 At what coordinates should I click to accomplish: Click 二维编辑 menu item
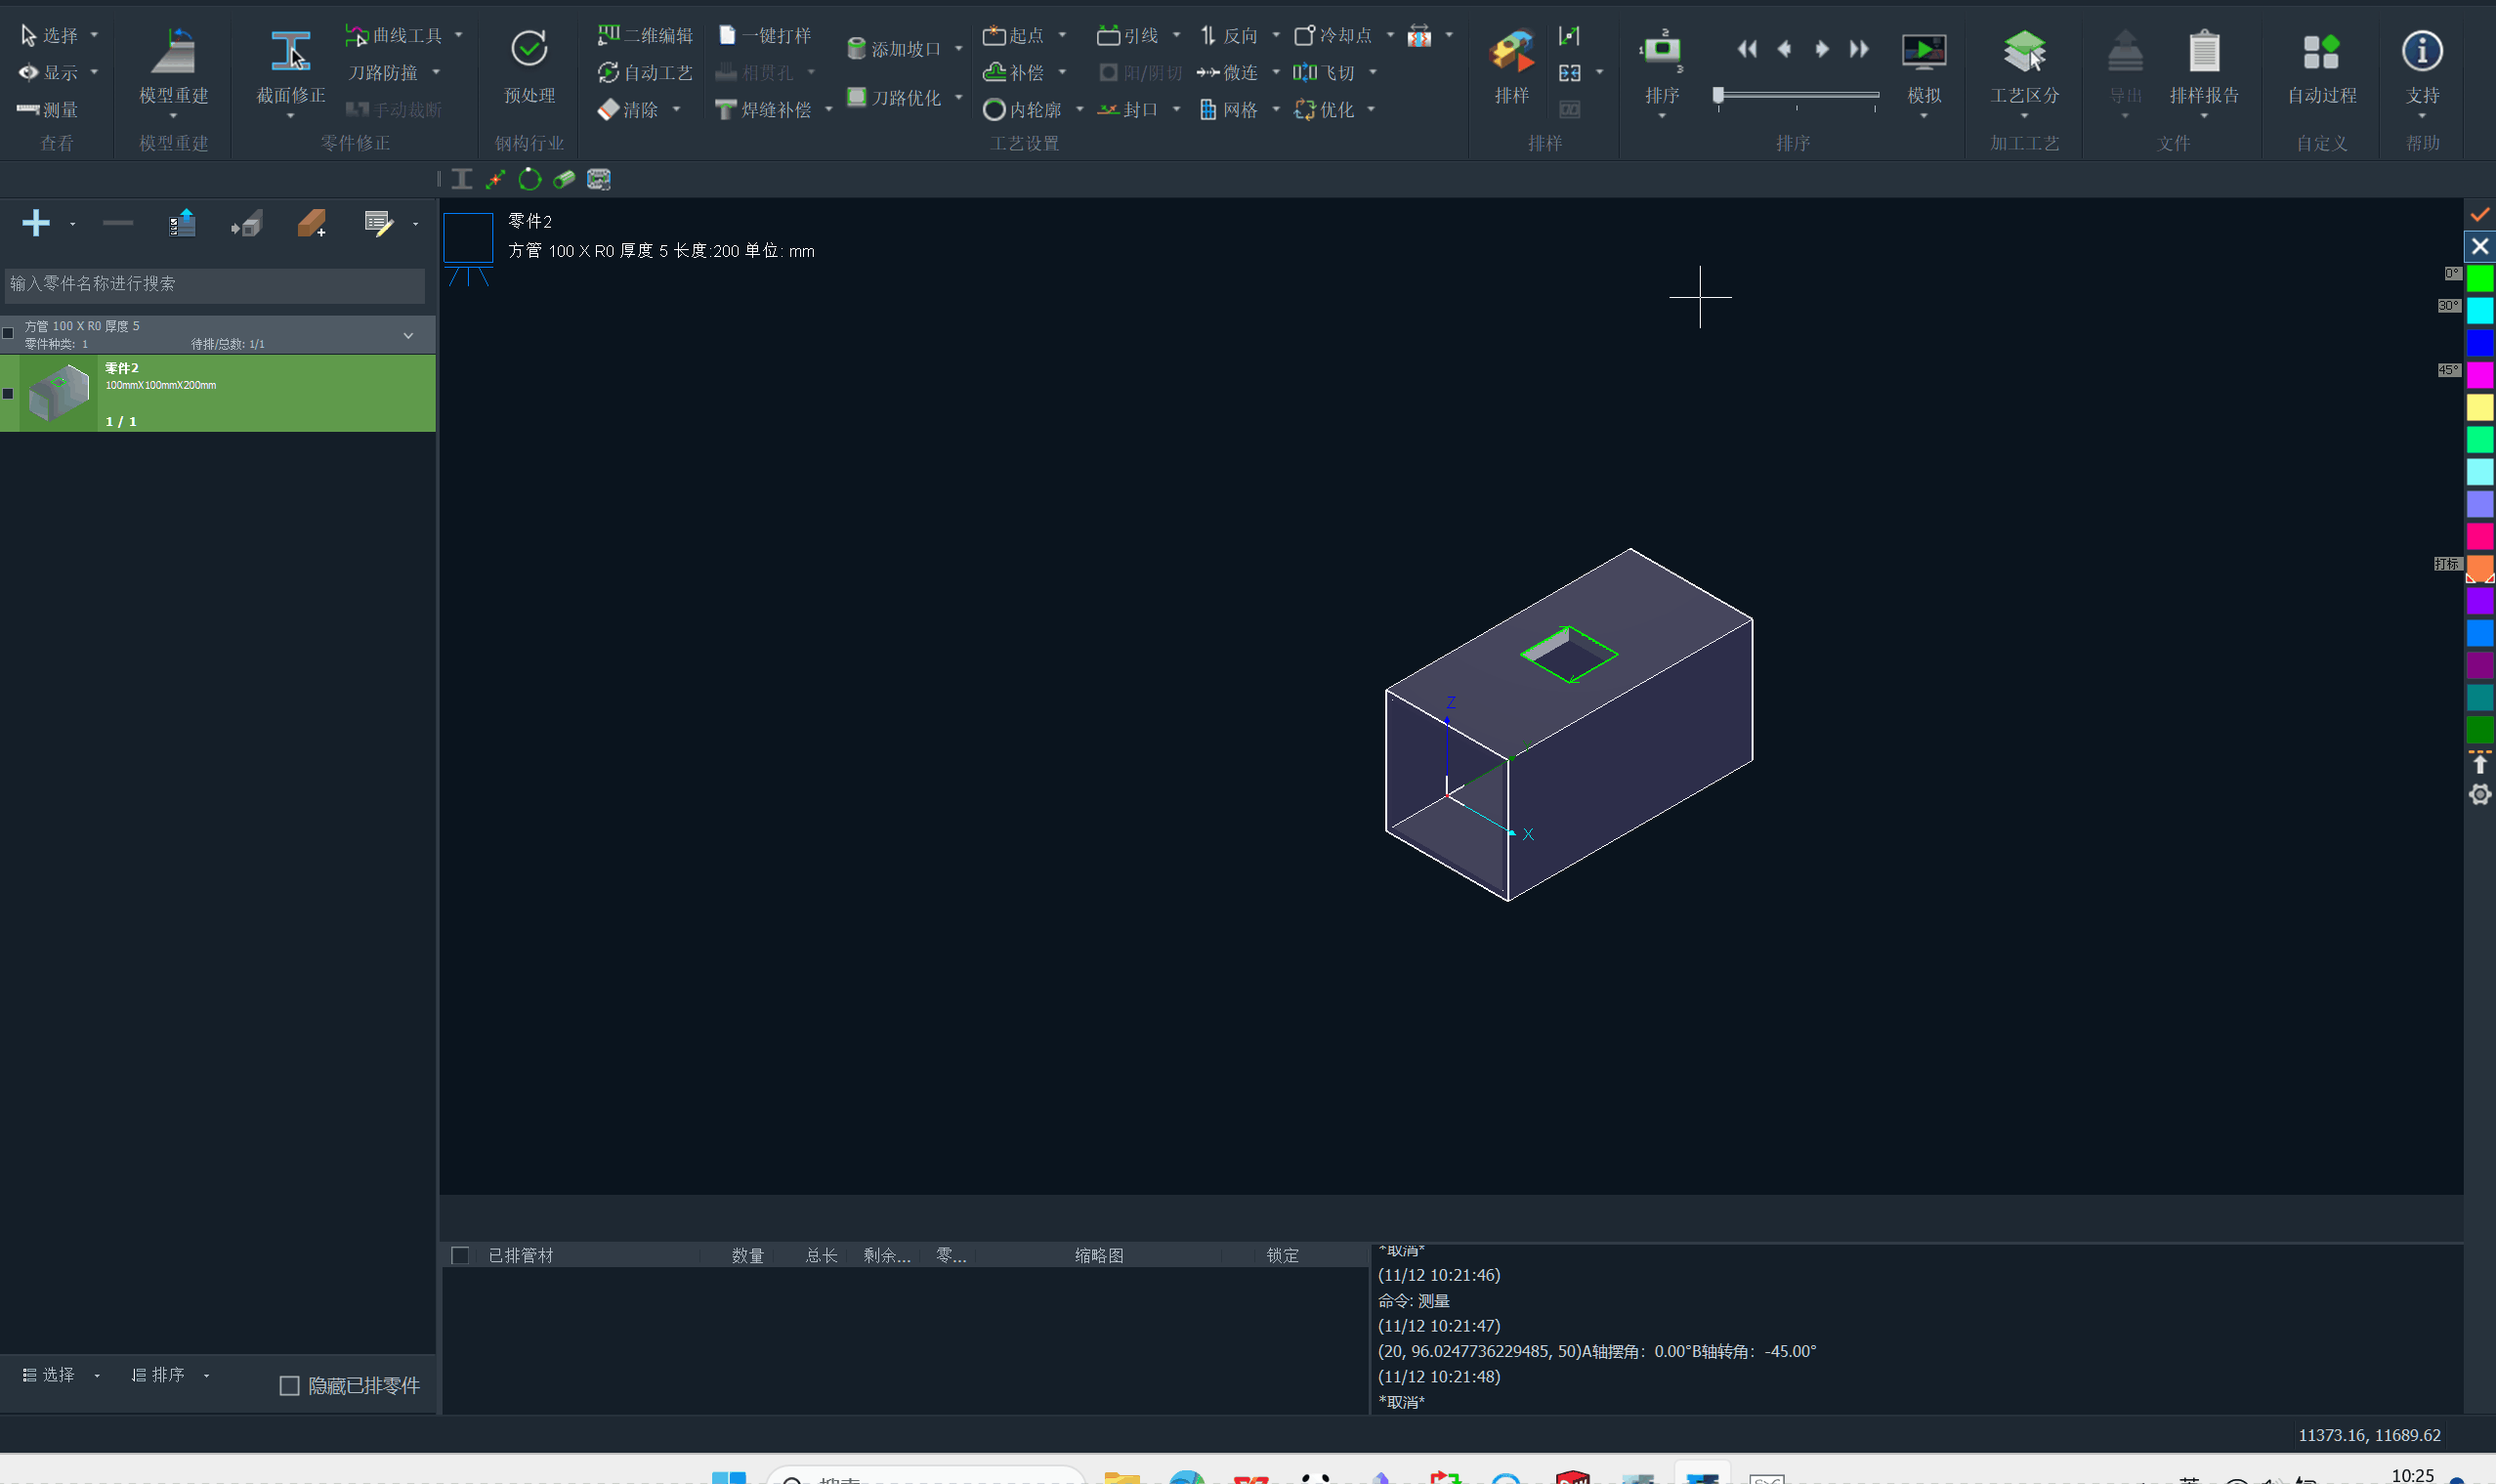click(645, 35)
